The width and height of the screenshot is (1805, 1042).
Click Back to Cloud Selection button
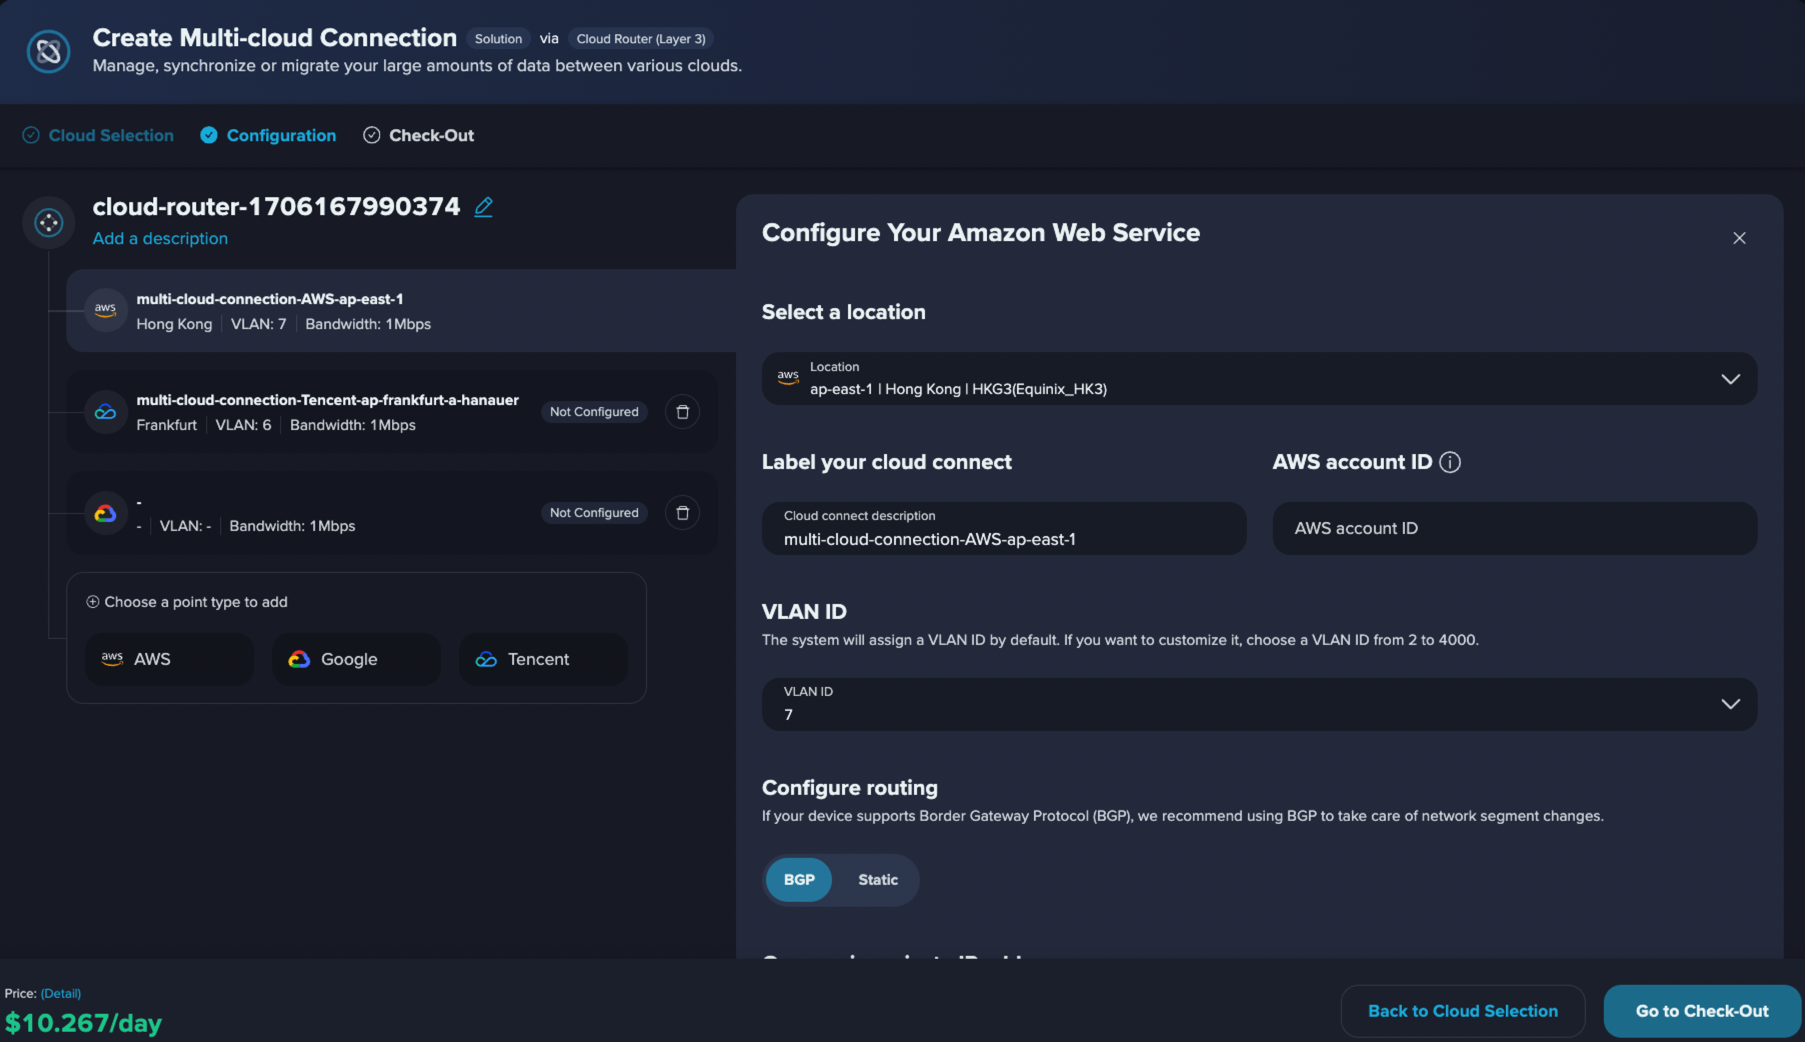(x=1463, y=1011)
